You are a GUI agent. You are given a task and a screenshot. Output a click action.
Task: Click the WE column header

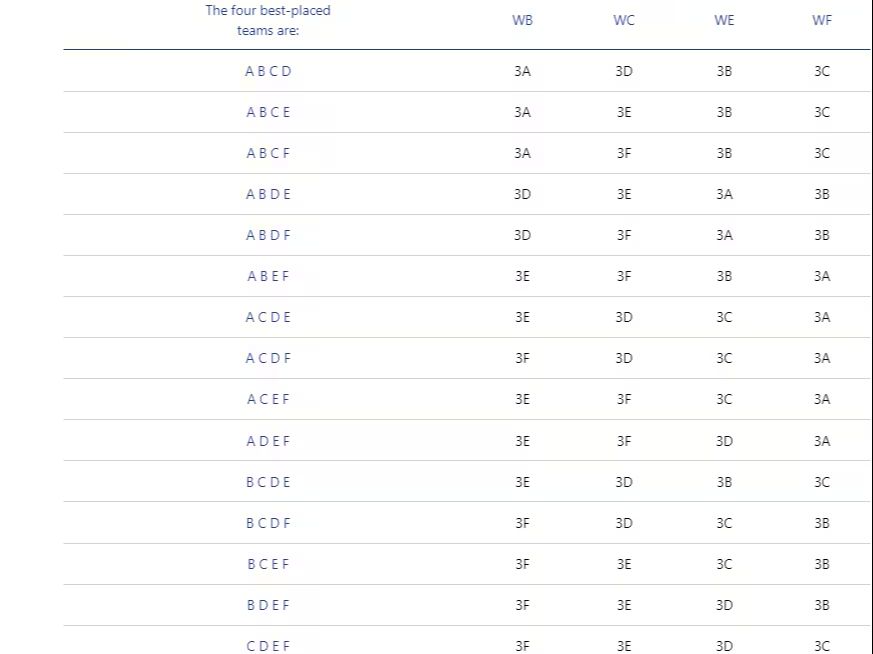tap(724, 20)
